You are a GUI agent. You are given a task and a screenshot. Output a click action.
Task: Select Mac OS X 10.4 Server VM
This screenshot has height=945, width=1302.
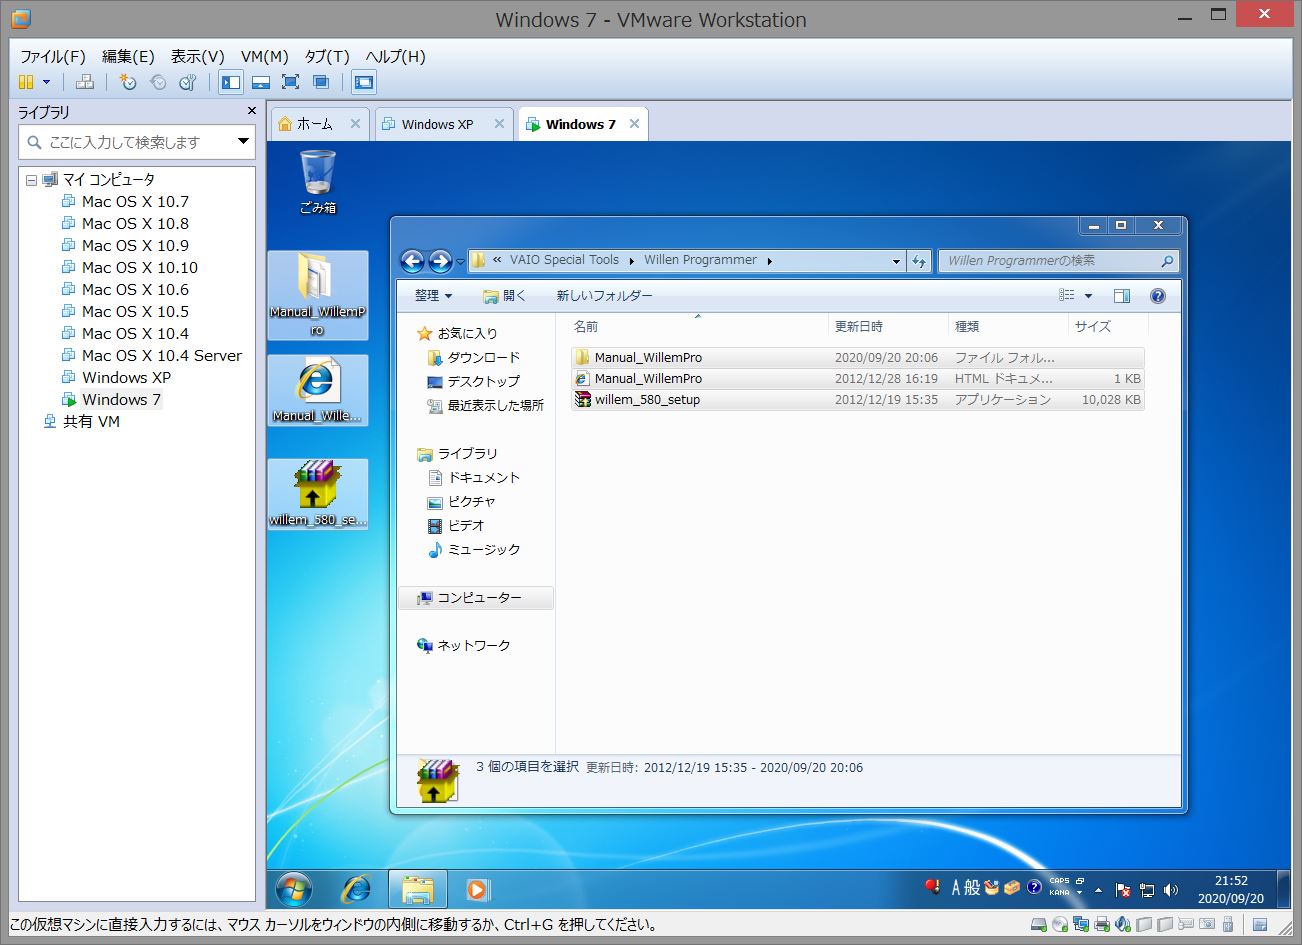click(x=162, y=355)
